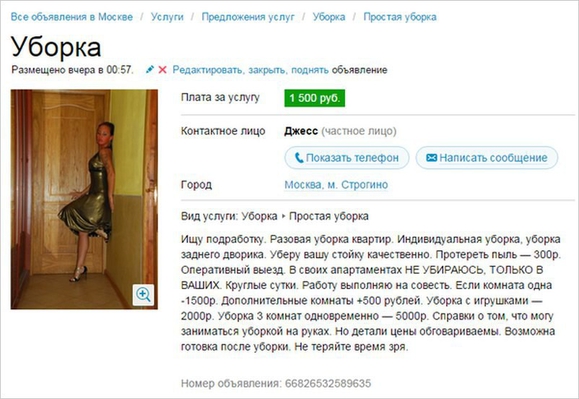Click the envelope icon in Написать сообщение
579x399 pixels.
(431, 158)
